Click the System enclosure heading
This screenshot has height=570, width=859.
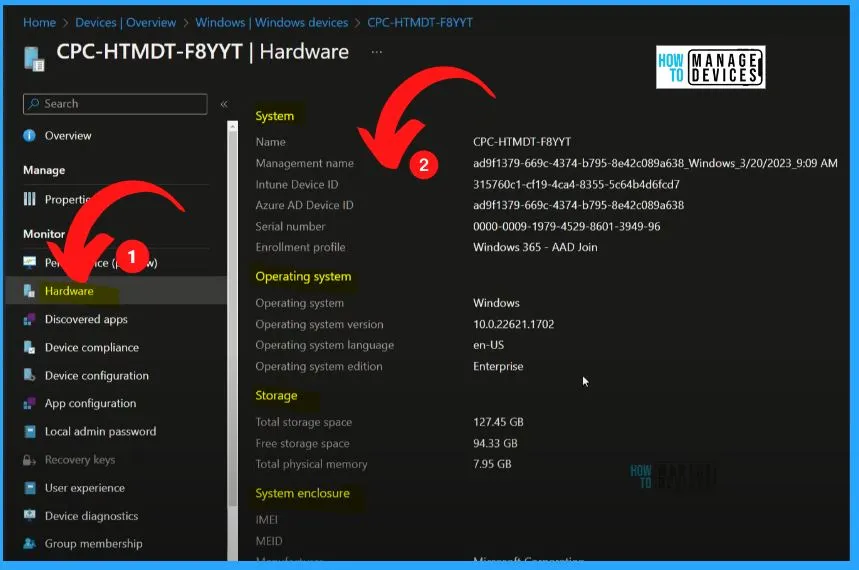pyautogui.click(x=302, y=493)
